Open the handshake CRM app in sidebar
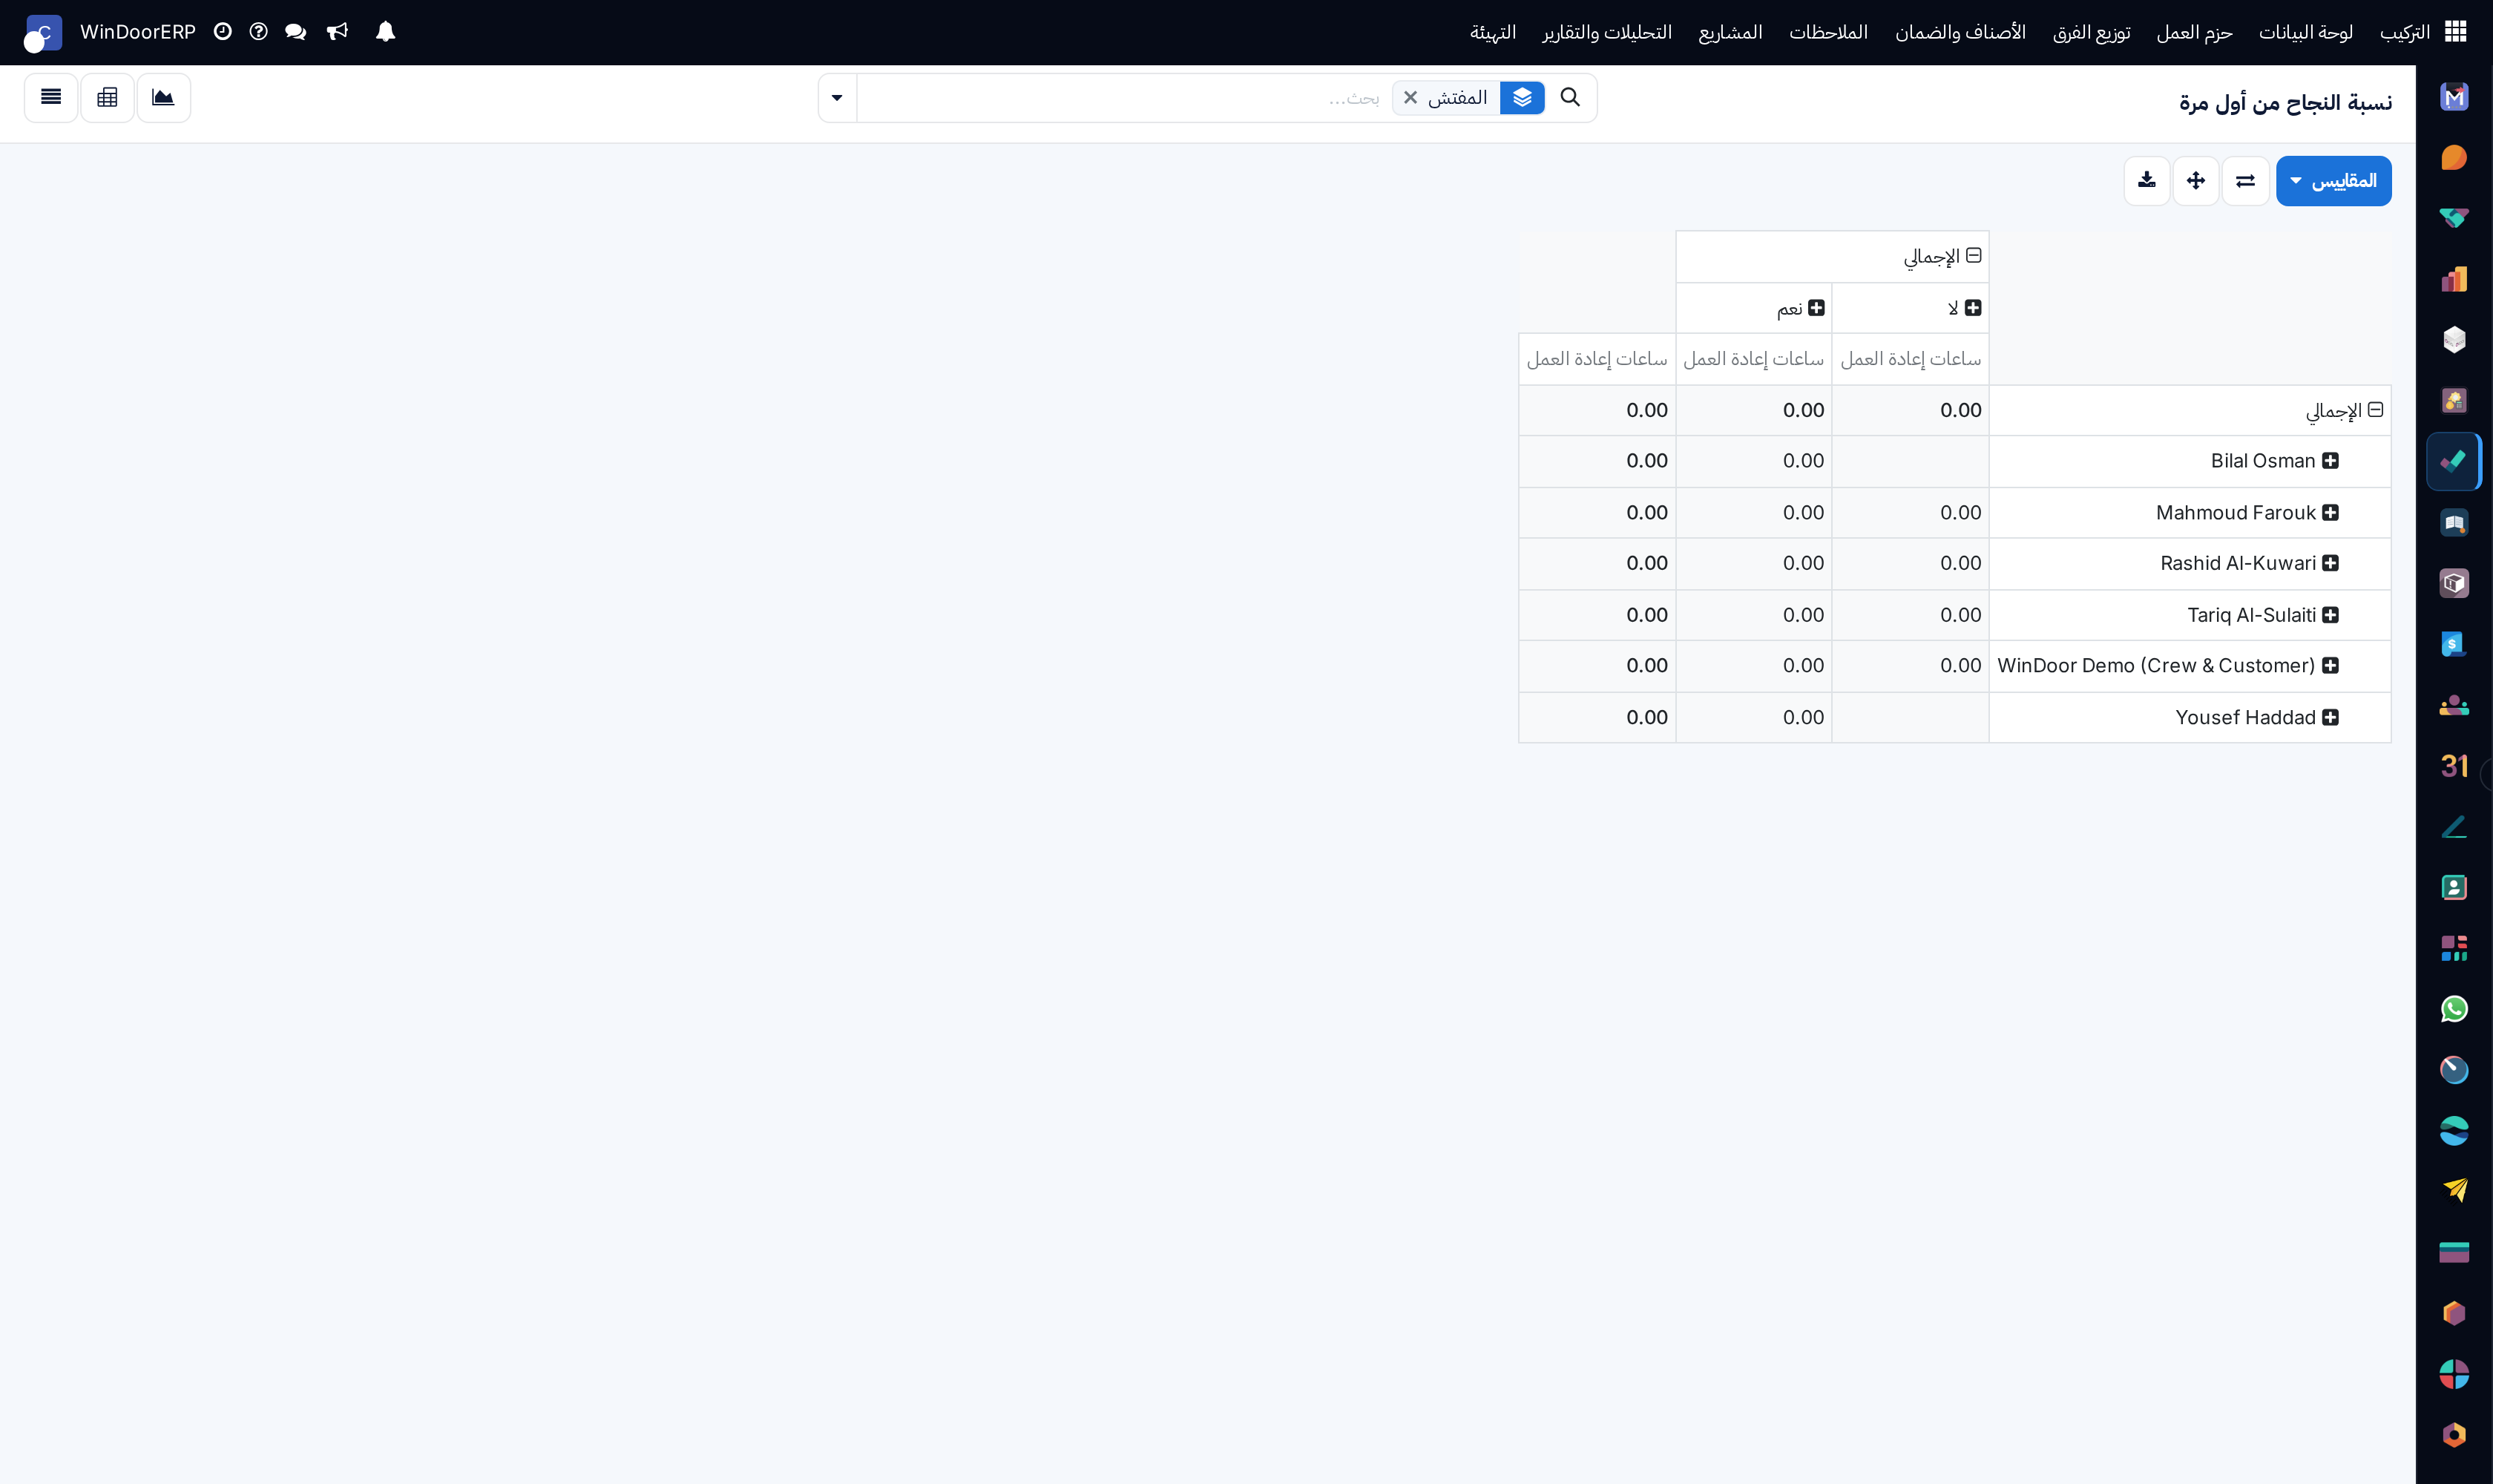The image size is (2493, 1484). [x=2454, y=218]
